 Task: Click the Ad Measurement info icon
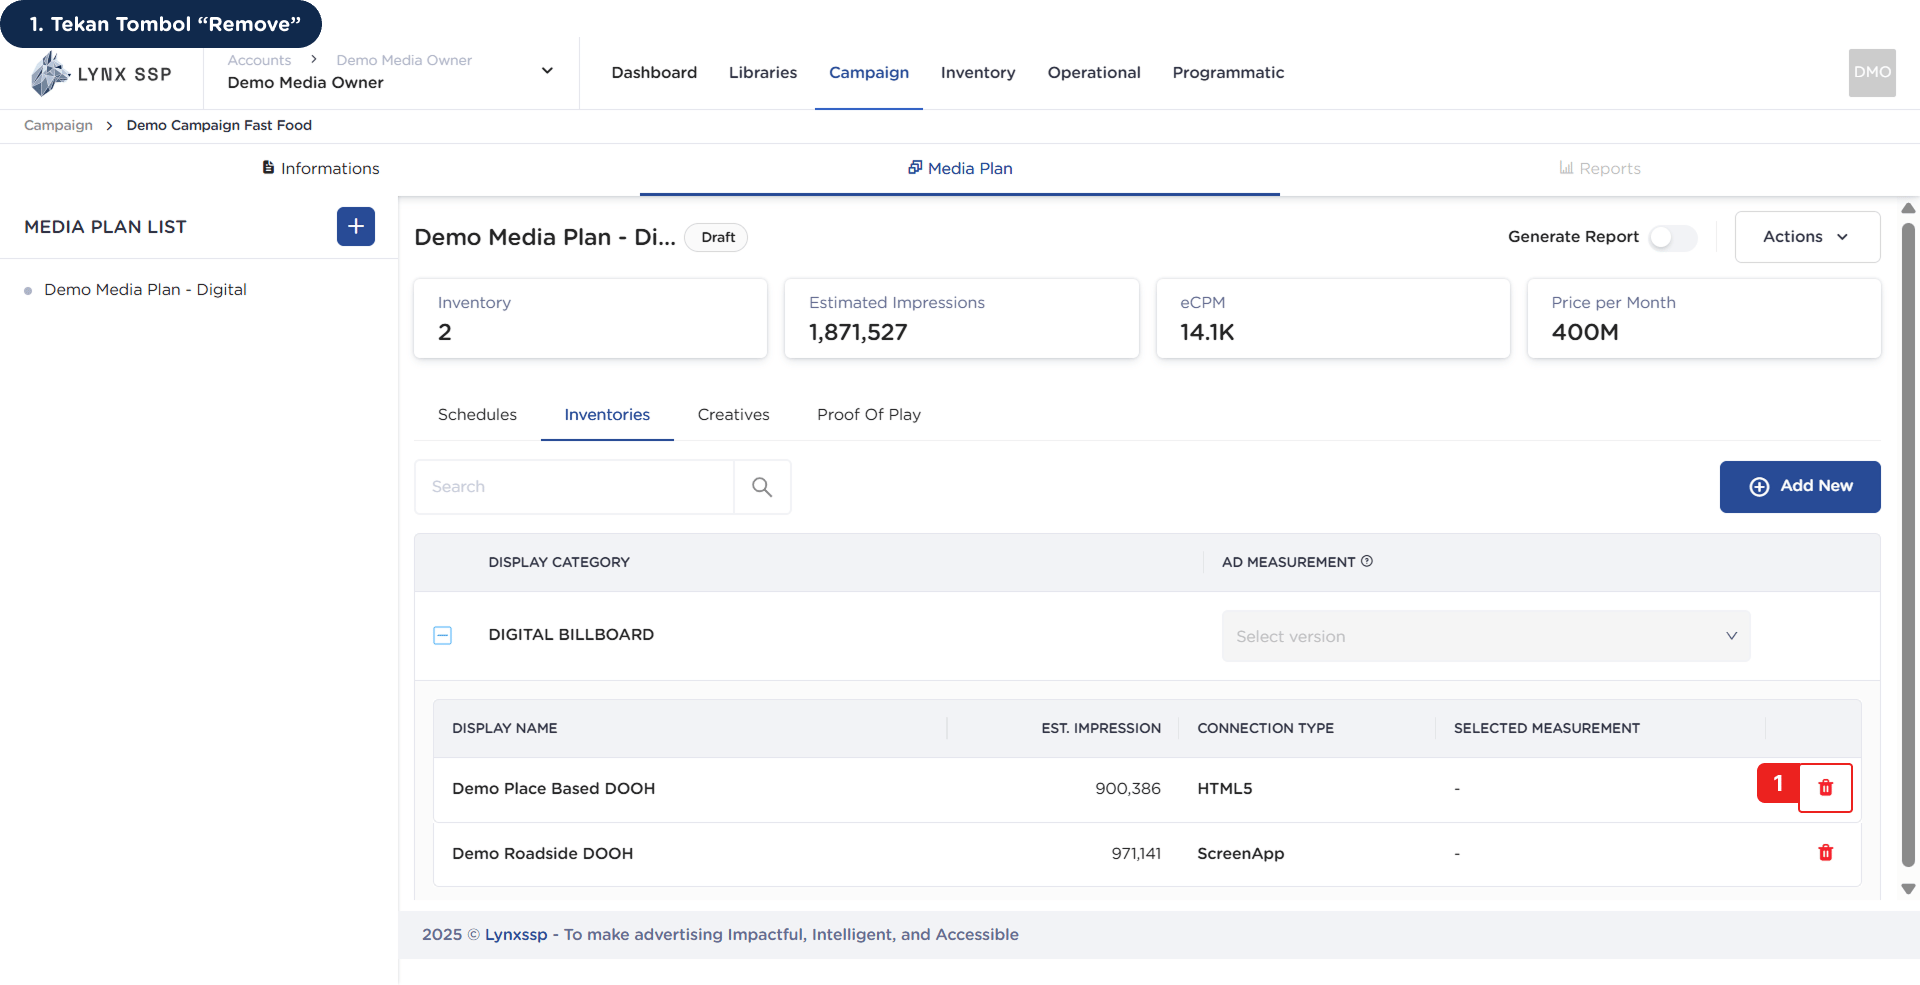1367,562
